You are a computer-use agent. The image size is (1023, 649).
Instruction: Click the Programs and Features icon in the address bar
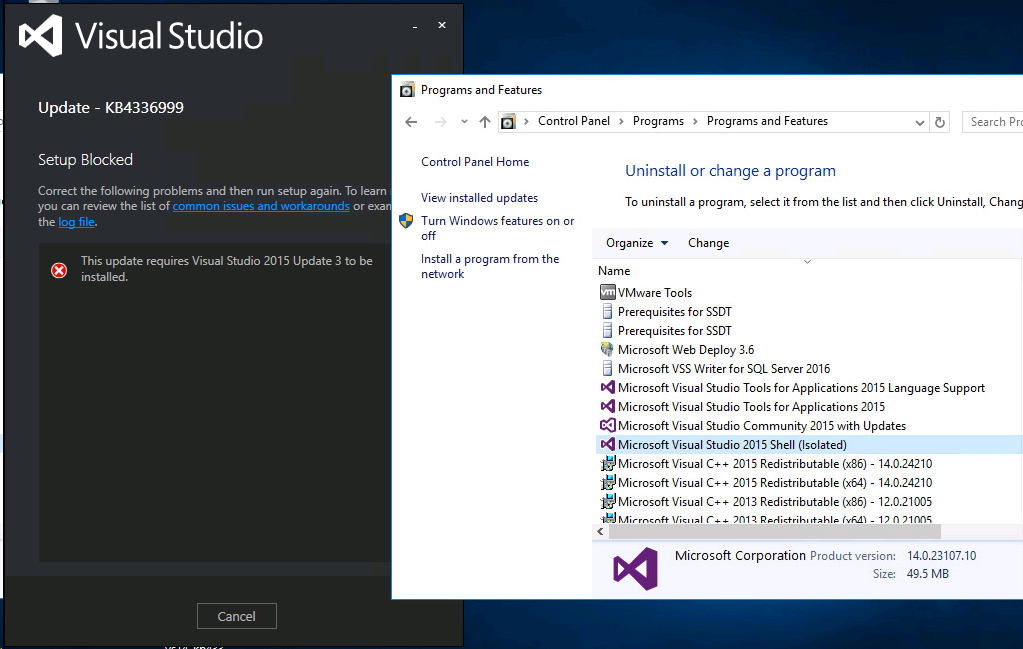(x=508, y=121)
